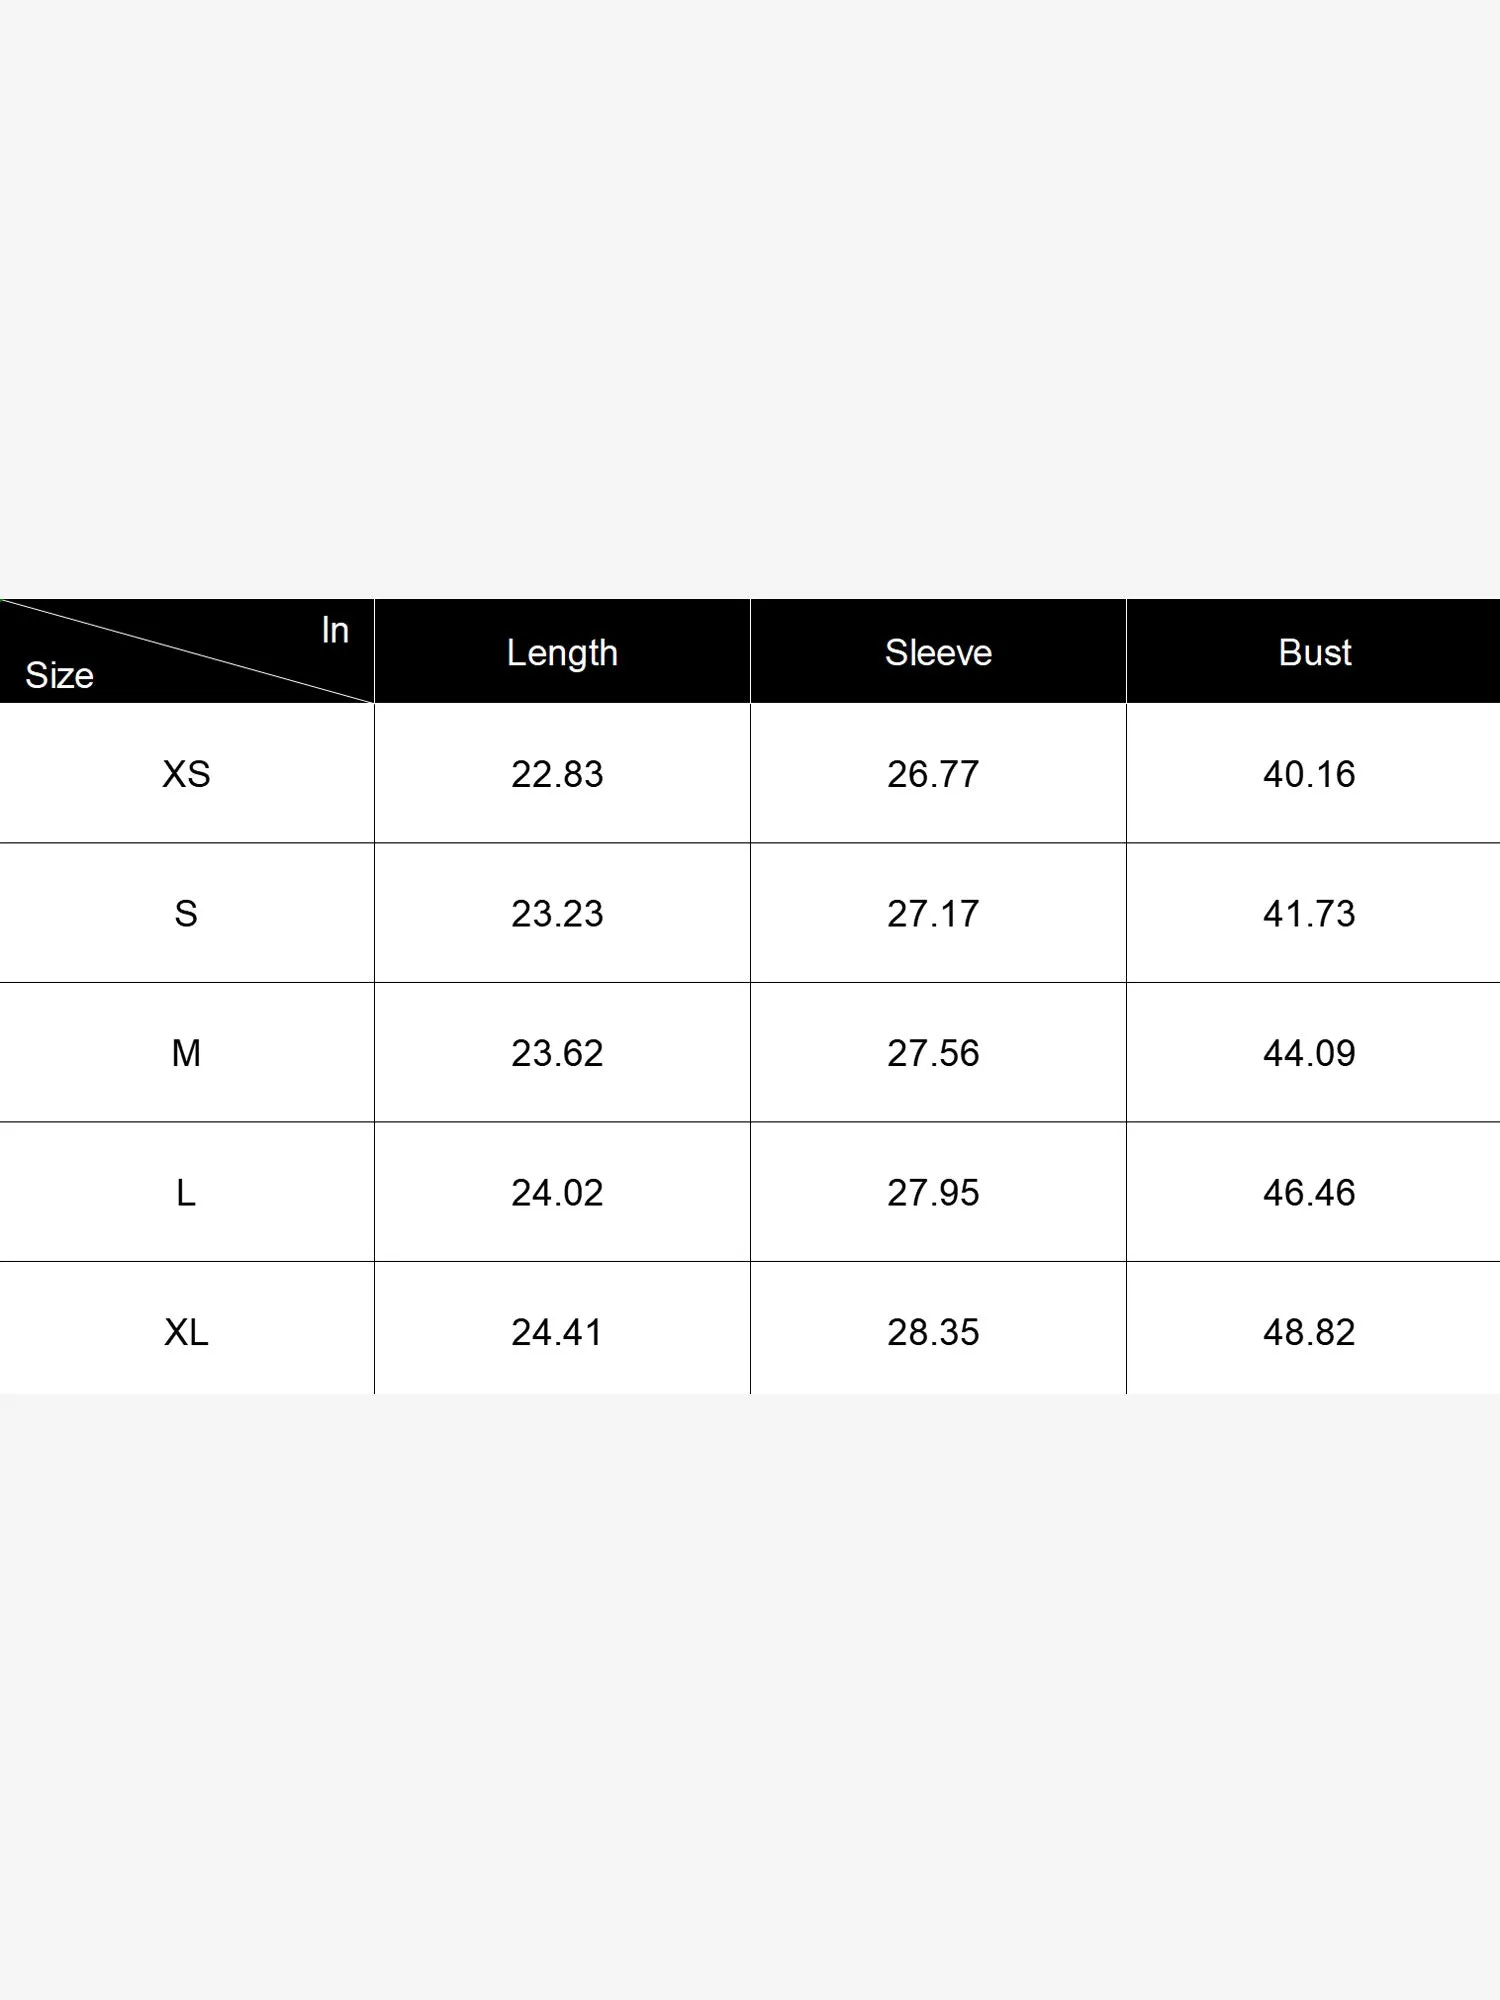Click the 41.73 bust measurement
This screenshot has width=1500, height=2000.
tap(1309, 914)
